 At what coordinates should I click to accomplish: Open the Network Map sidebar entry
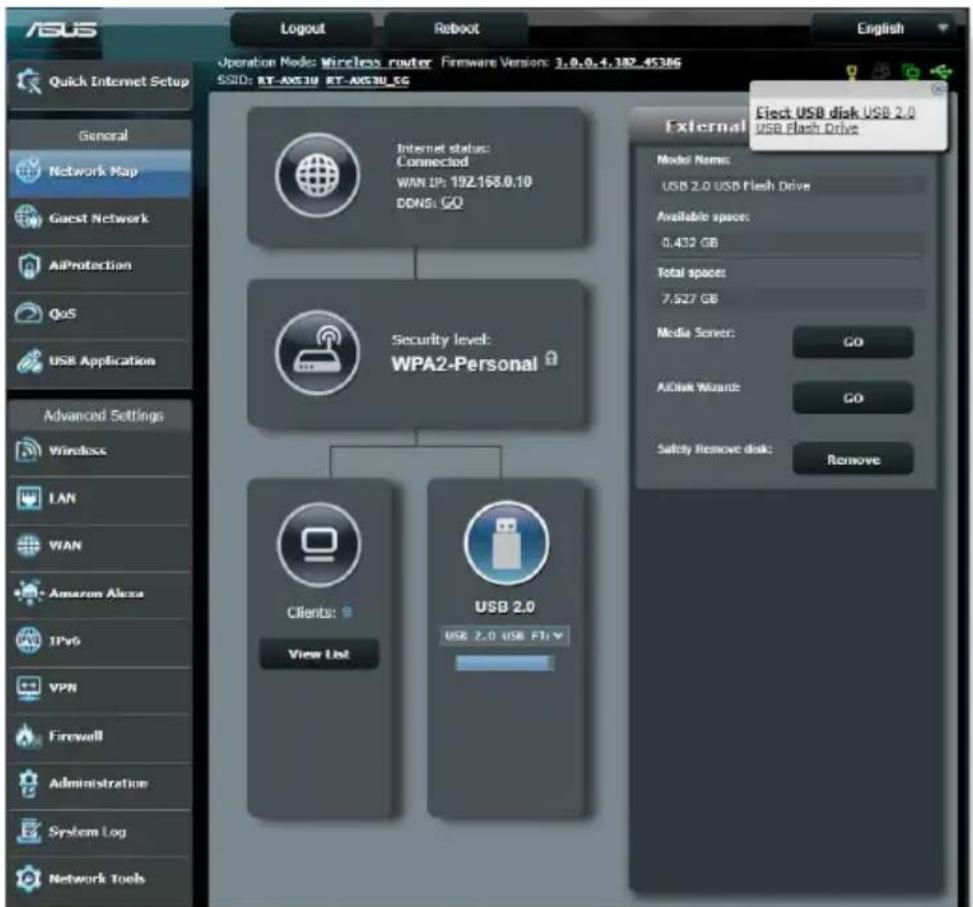click(x=100, y=171)
